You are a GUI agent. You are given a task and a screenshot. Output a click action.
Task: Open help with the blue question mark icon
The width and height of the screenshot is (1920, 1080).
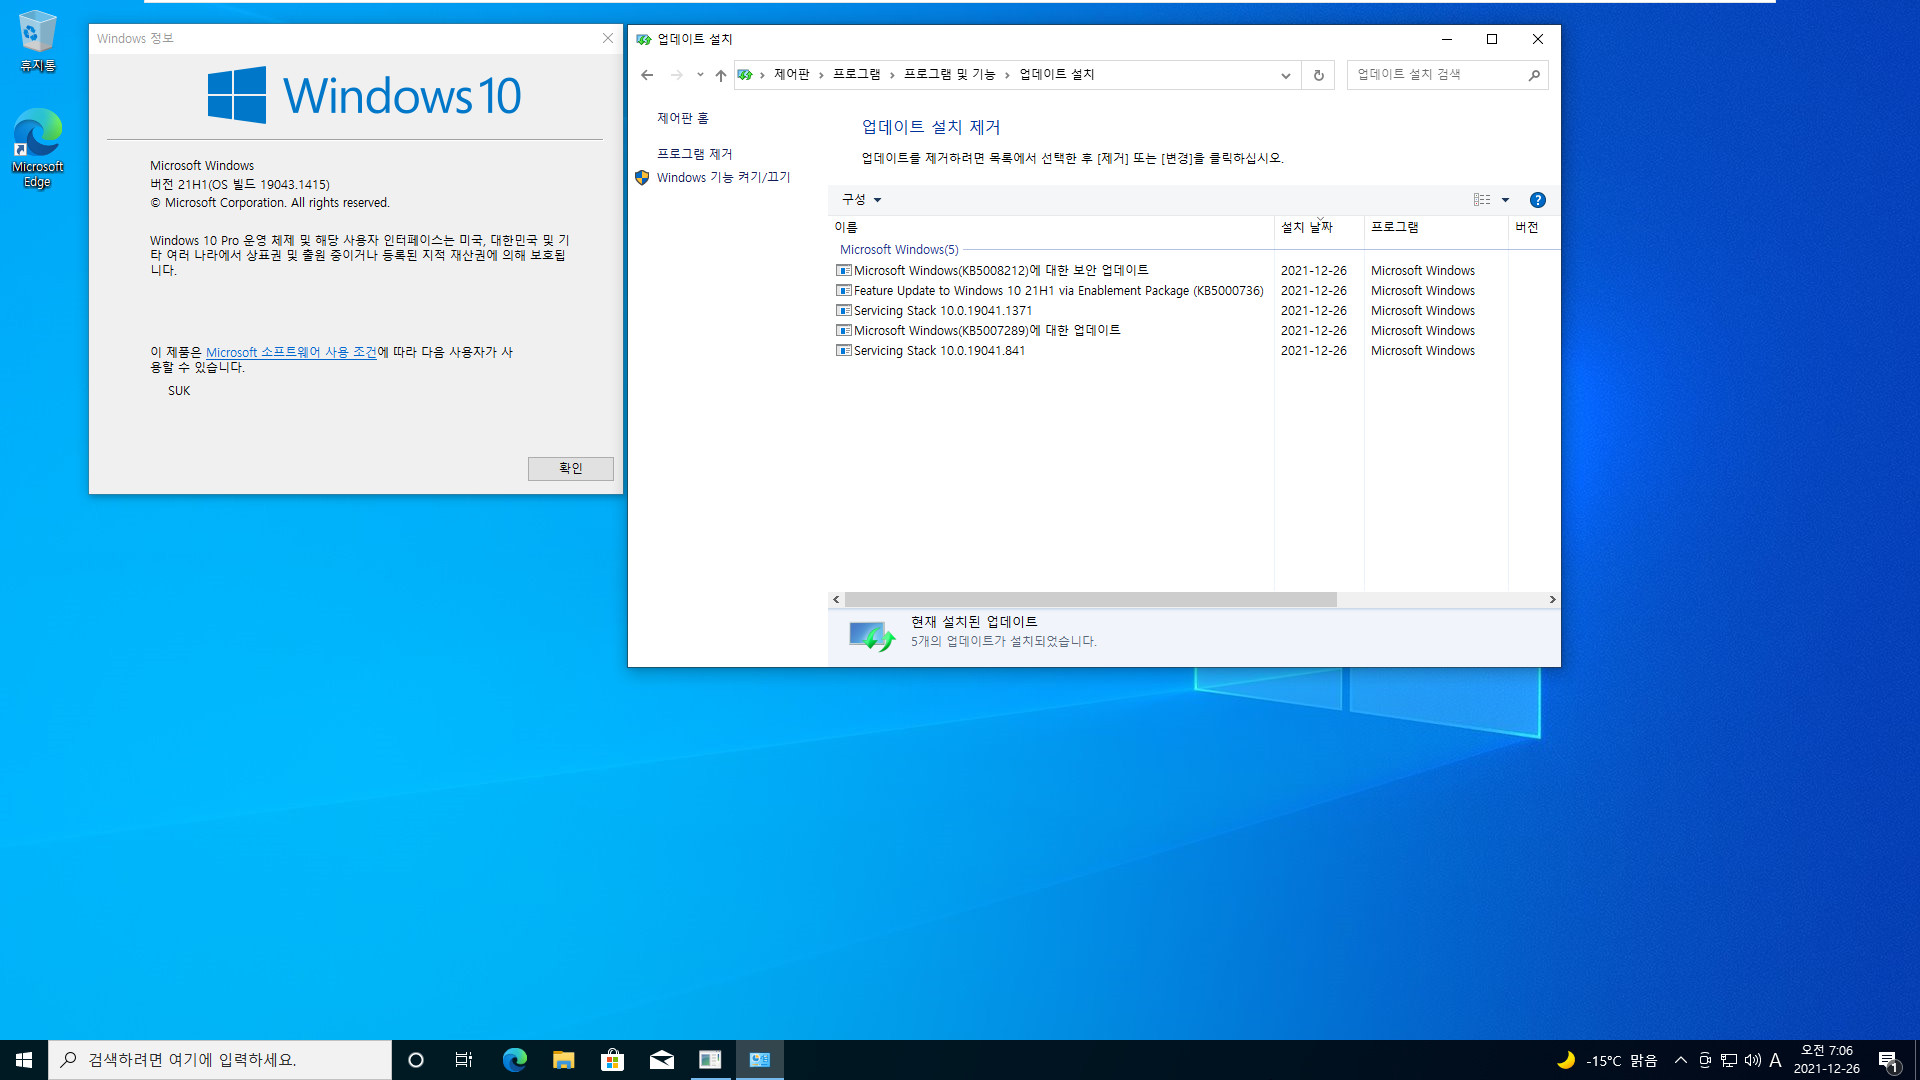point(1538,200)
